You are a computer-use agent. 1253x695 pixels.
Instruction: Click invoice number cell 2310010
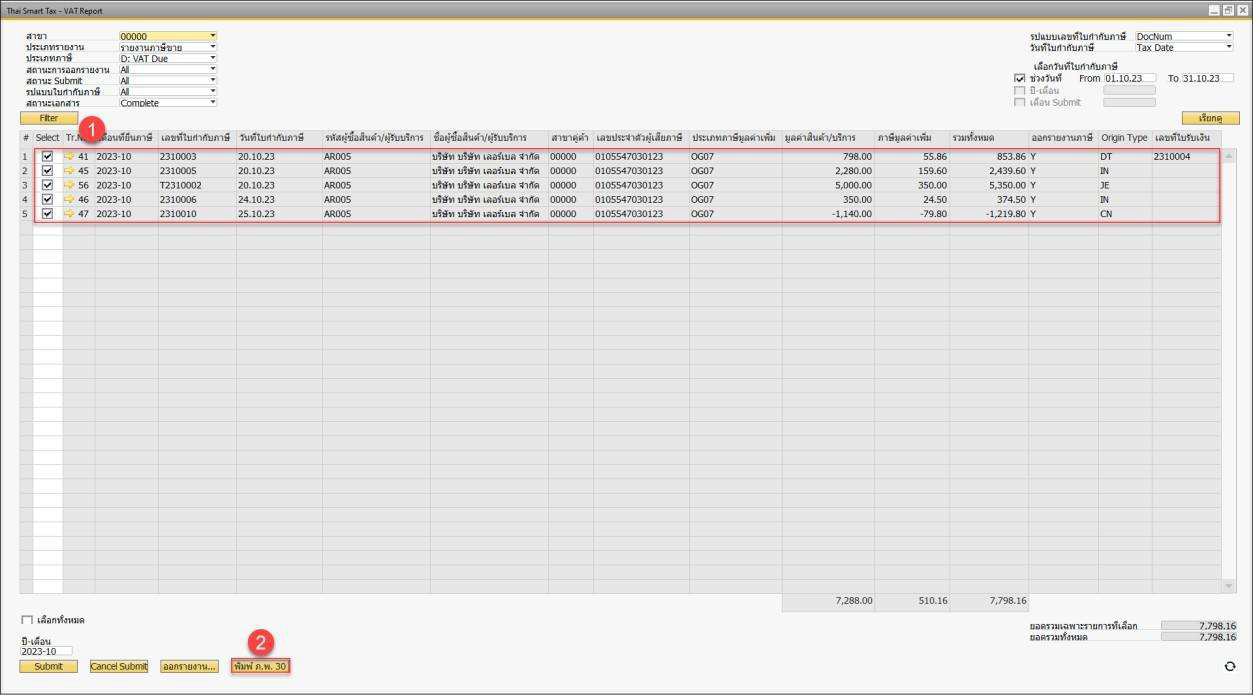(197, 213)
